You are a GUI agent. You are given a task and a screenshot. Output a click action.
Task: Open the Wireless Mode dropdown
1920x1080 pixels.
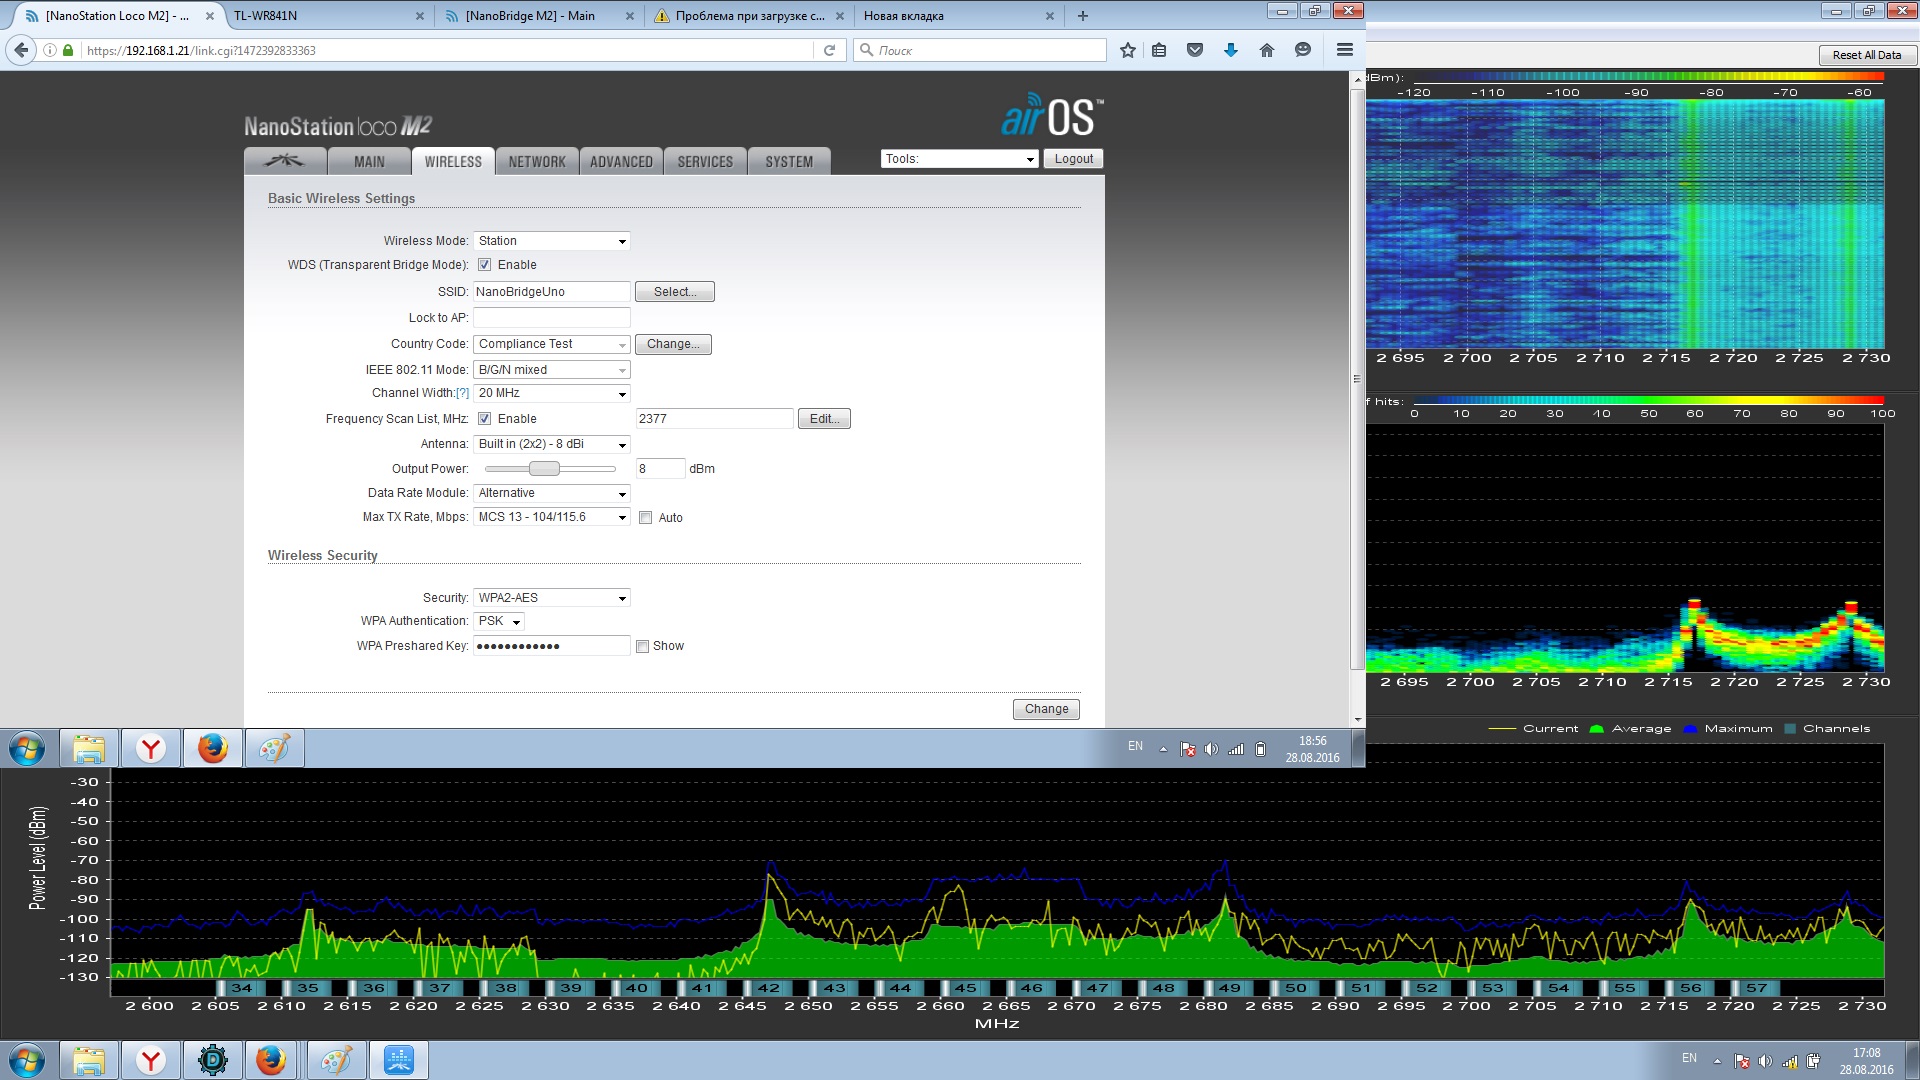click(x=552, y=241)
